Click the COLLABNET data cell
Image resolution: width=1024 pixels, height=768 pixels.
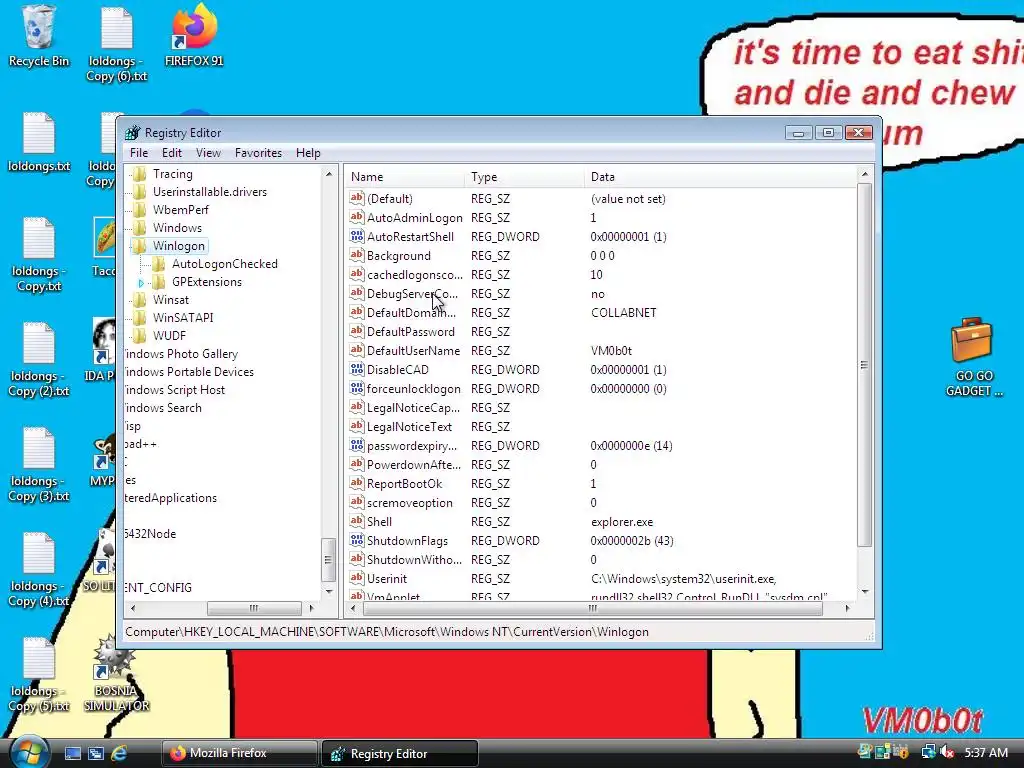tap(624, 313)
